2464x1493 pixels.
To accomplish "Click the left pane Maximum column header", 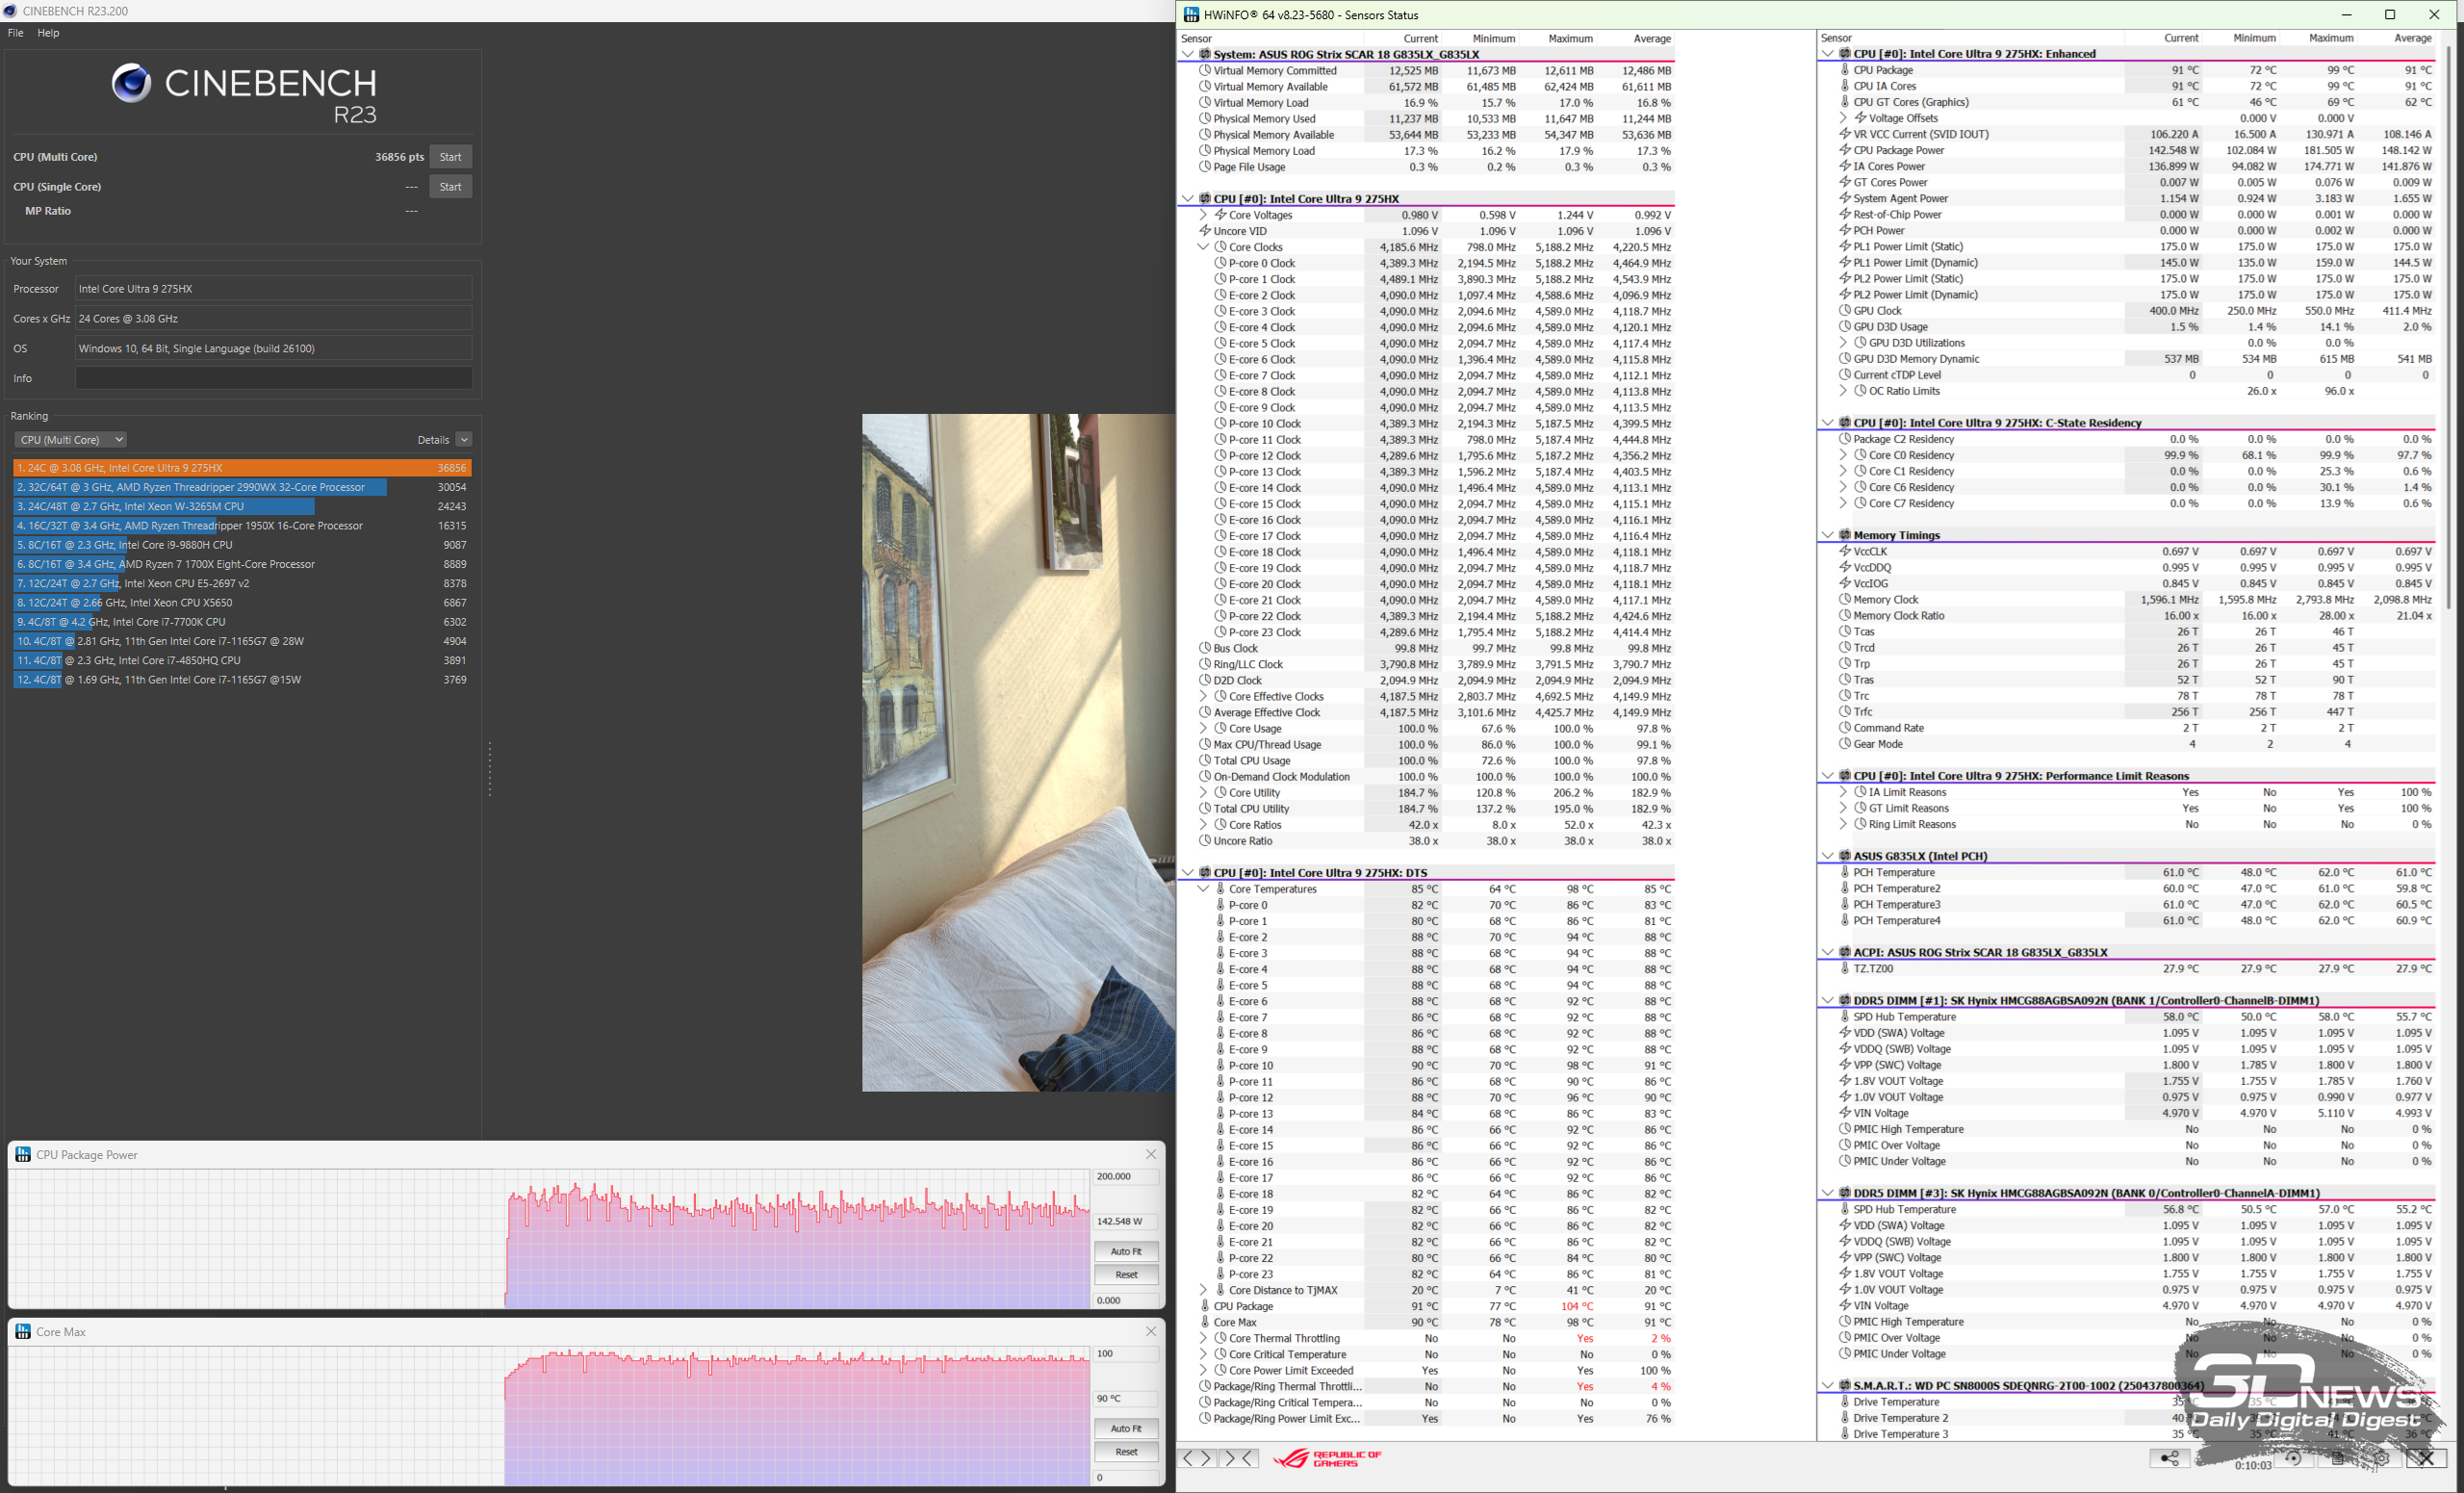I will click(x=1570, y=38).
